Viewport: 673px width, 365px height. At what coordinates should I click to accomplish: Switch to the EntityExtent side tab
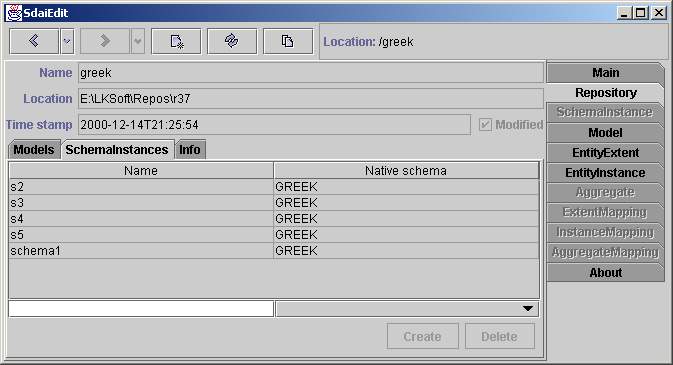coord(605,152)
